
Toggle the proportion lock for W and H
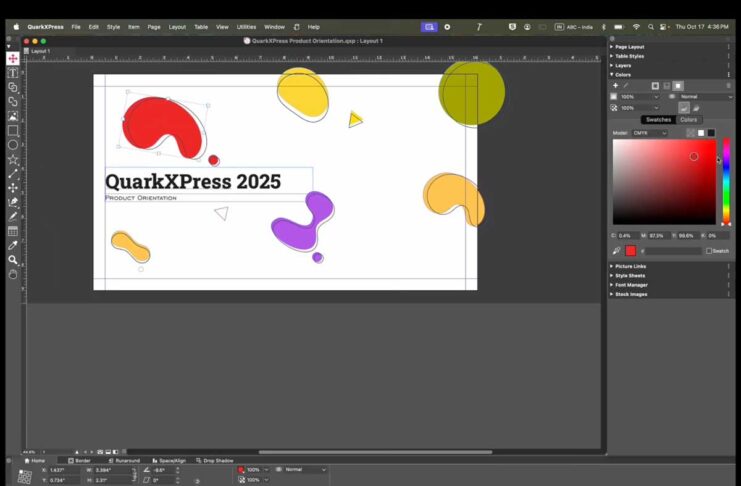pos(134,475)
